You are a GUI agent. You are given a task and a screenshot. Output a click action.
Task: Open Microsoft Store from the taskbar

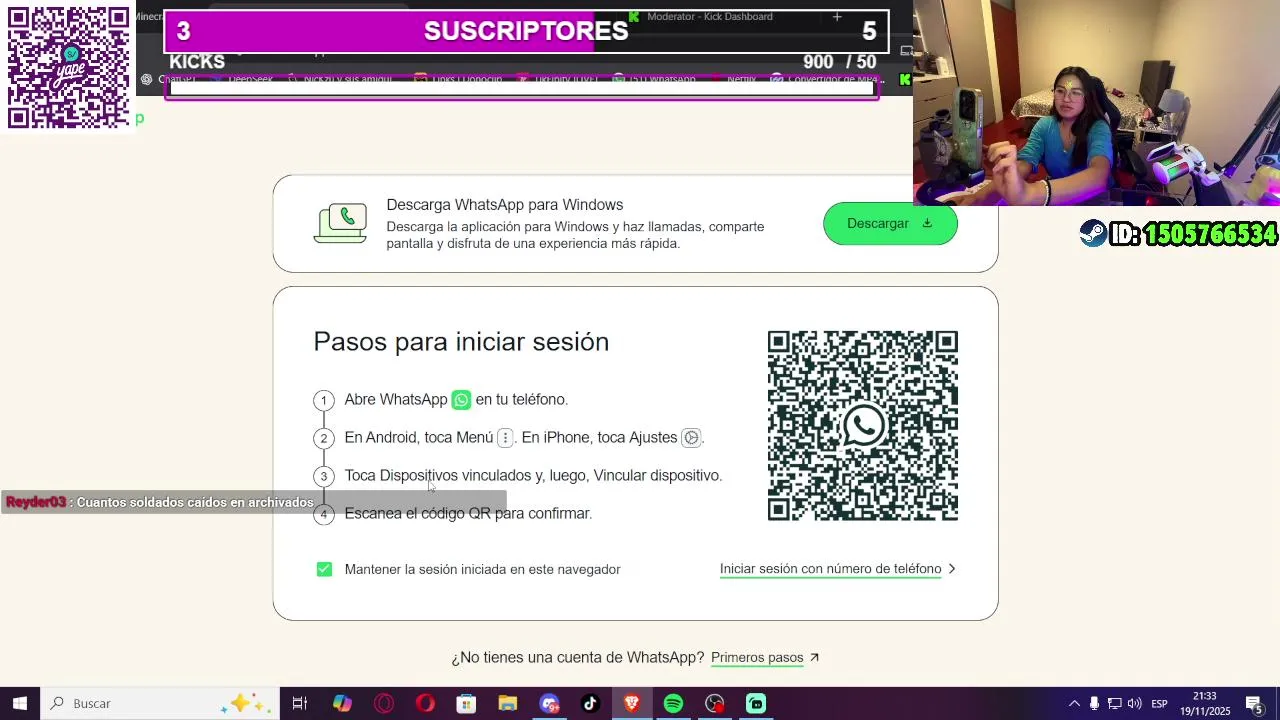click(x=466, y=704)
